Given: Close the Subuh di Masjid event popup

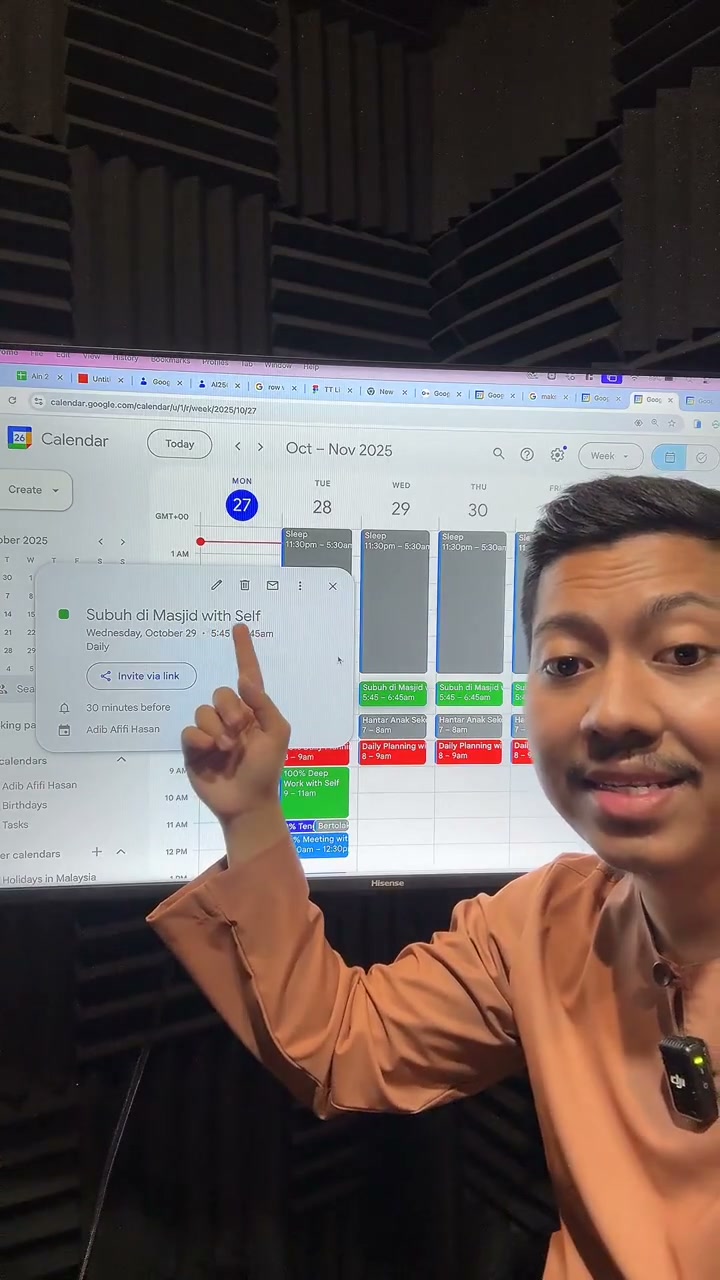Looking at the screenshot, I should click(333, 586).
